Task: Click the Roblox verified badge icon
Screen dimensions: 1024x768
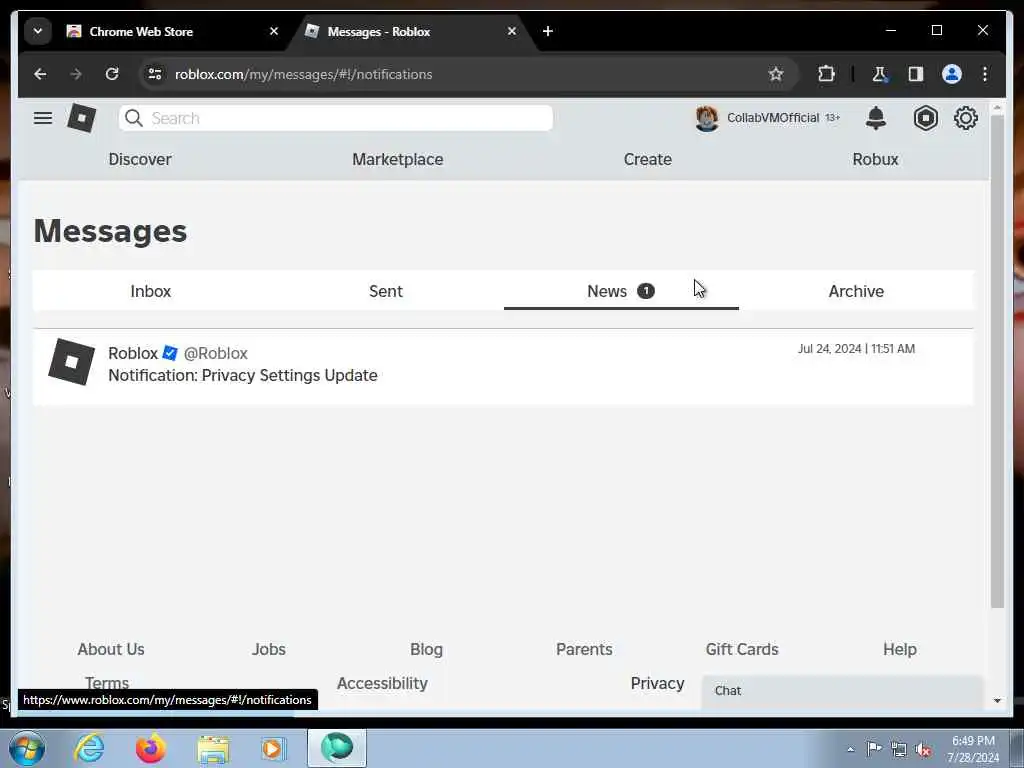Action: [x=170, y=353]
